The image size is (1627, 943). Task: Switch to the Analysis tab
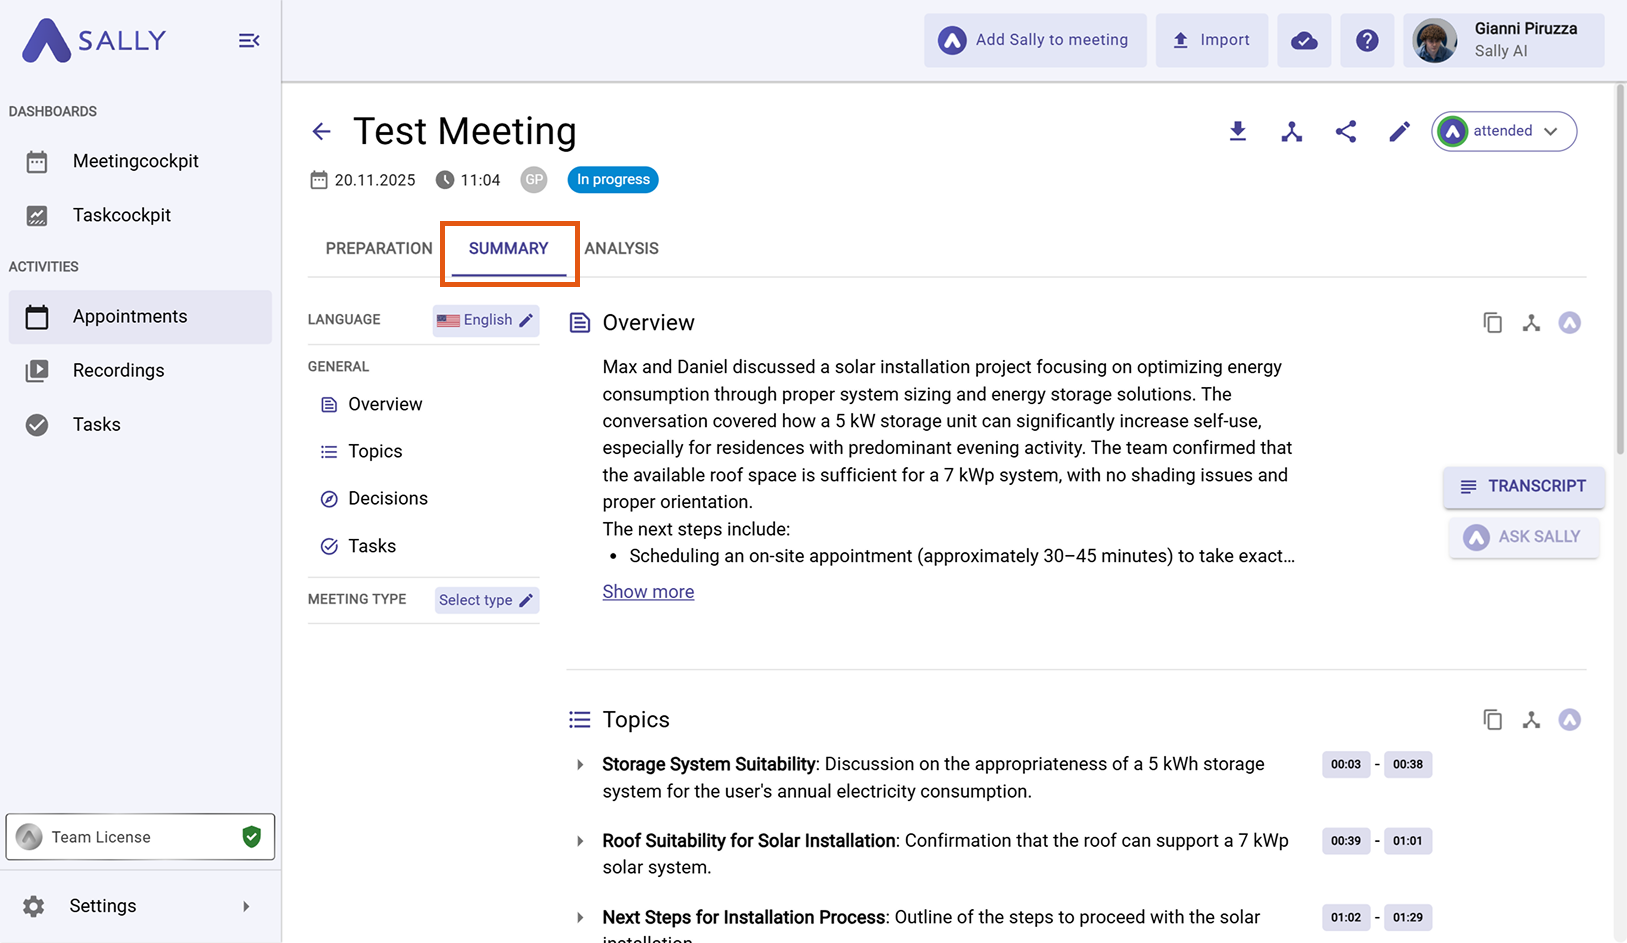click(x=621, y=248)
